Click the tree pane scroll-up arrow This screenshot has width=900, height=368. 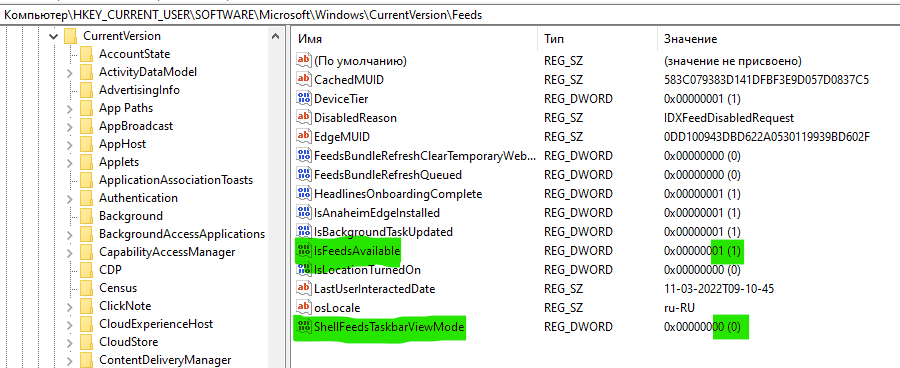coord(276,36)
